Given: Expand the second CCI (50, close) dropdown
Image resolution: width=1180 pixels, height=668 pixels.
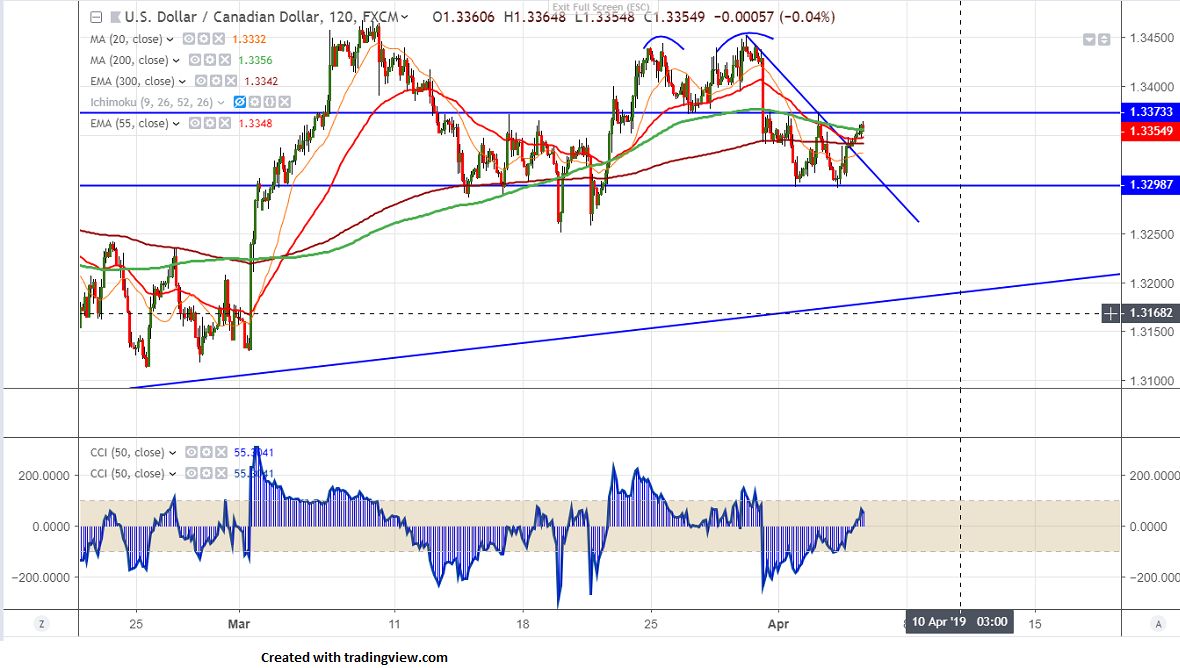Looking at the screenshot, I should pos(172,474).
